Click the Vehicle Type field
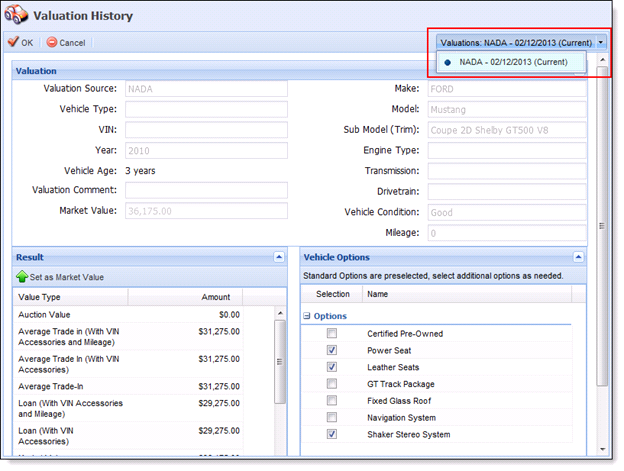The width and height of the screenshot is (624, 471). tap(206, 109)
